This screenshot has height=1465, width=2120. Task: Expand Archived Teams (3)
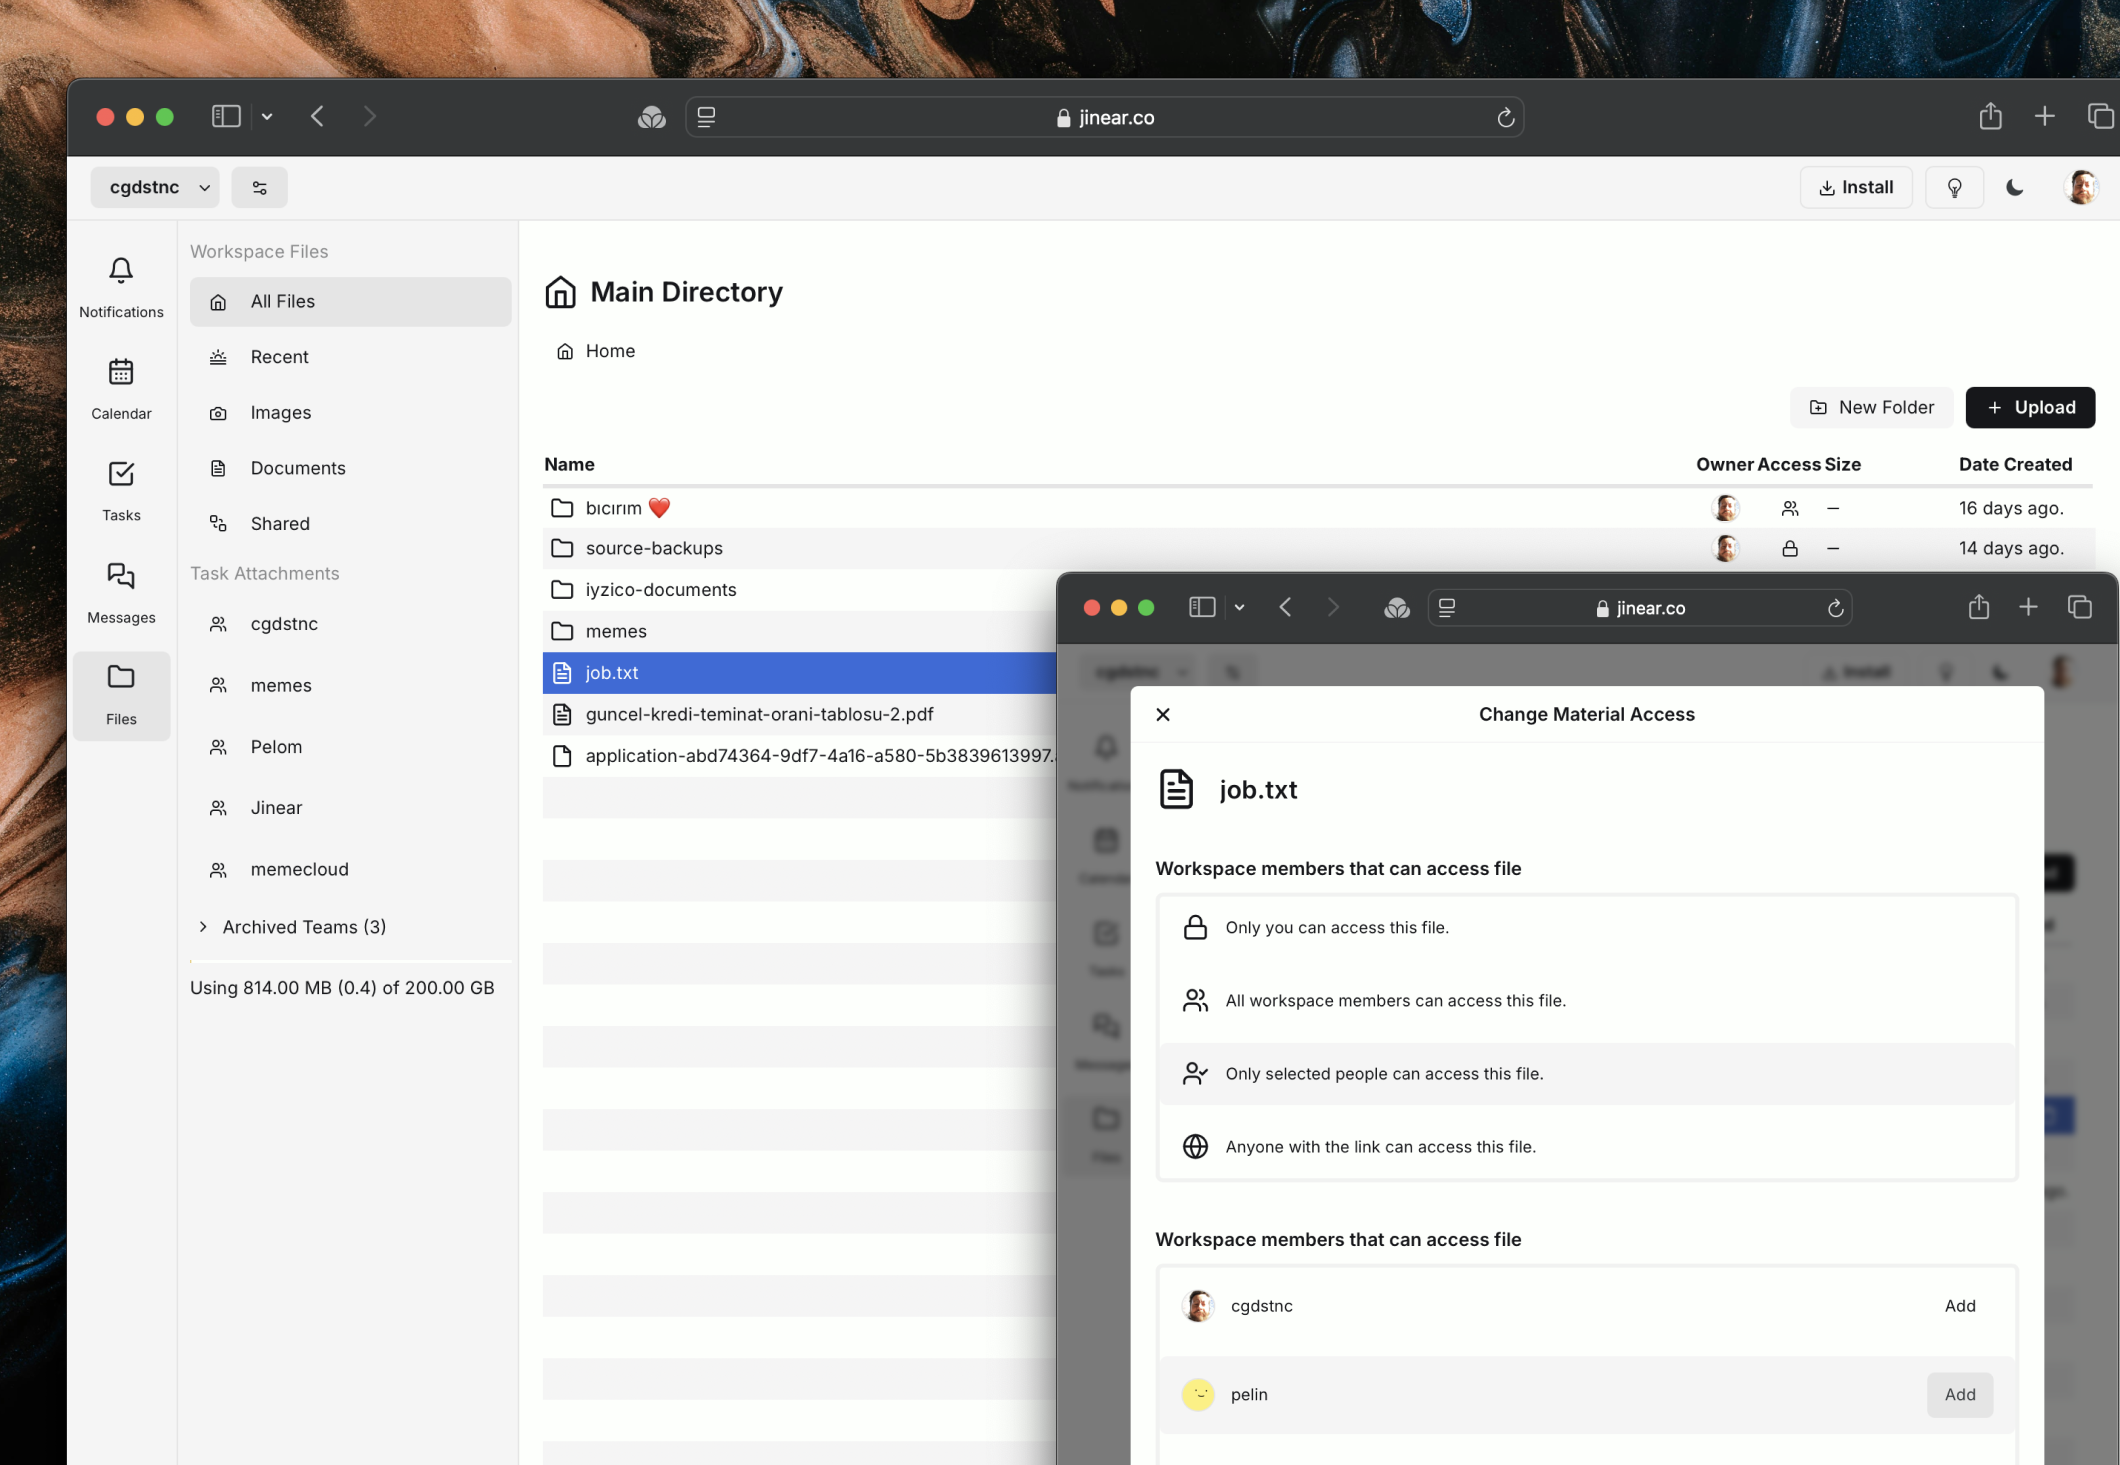[x=303, y=926]
